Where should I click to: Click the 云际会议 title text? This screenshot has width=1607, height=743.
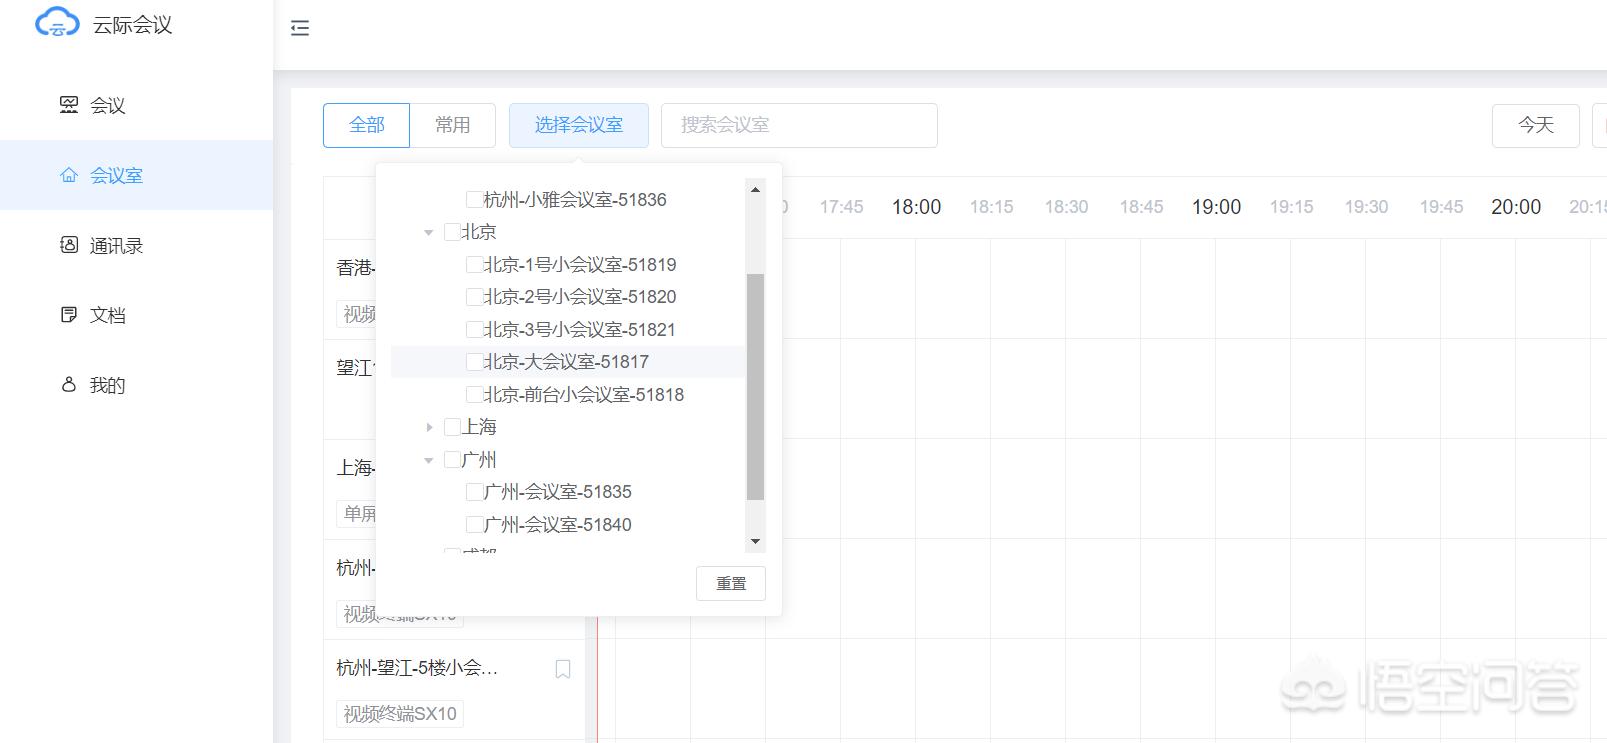click(x=133, y=25)
